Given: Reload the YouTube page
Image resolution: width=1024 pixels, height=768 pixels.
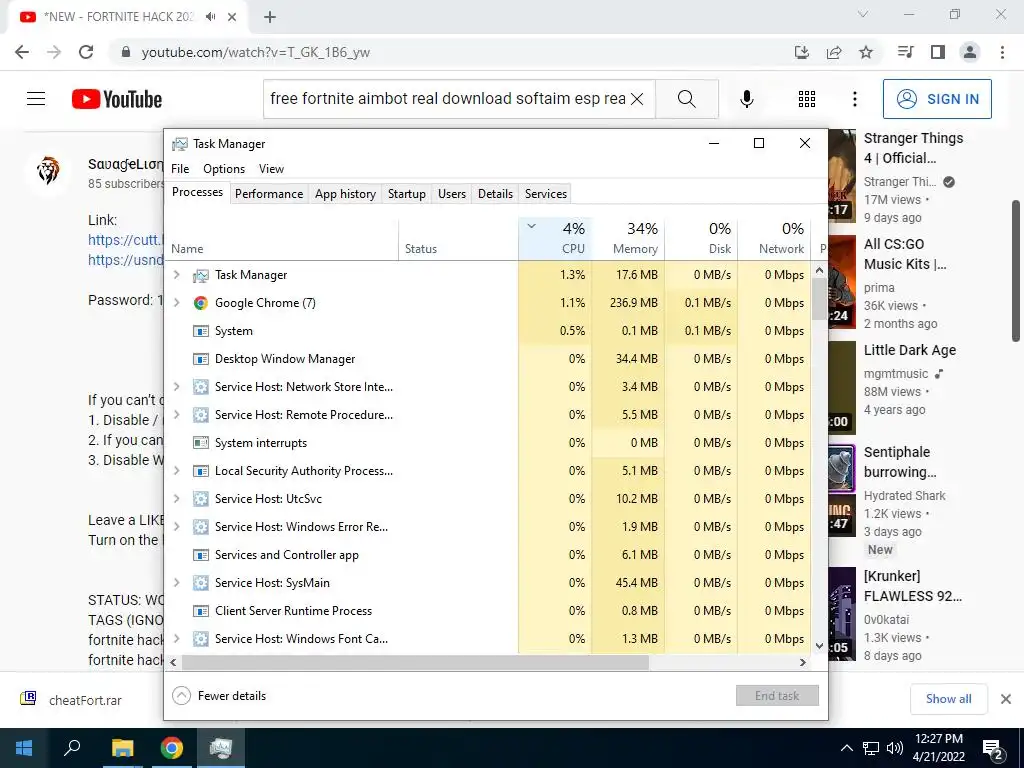Looking at the screenshot, I should coord(86,52).
